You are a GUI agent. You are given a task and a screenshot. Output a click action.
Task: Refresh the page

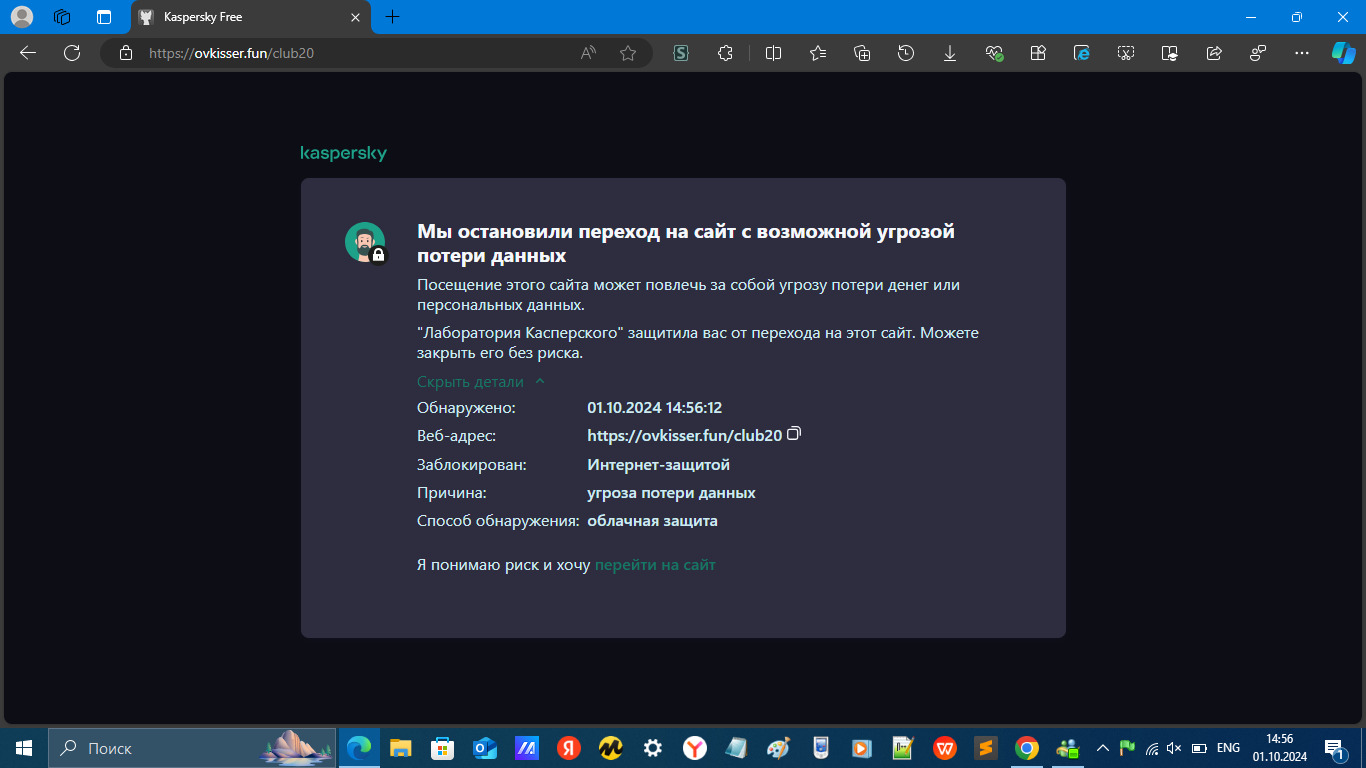pos(72,53)
